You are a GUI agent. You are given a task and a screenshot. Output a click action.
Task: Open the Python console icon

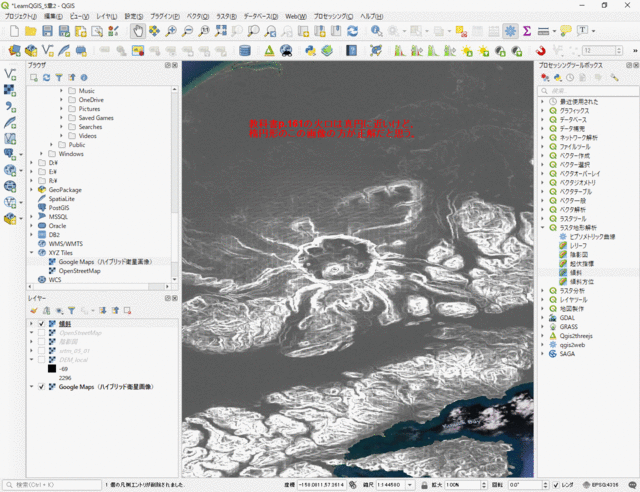pos(310,51)
